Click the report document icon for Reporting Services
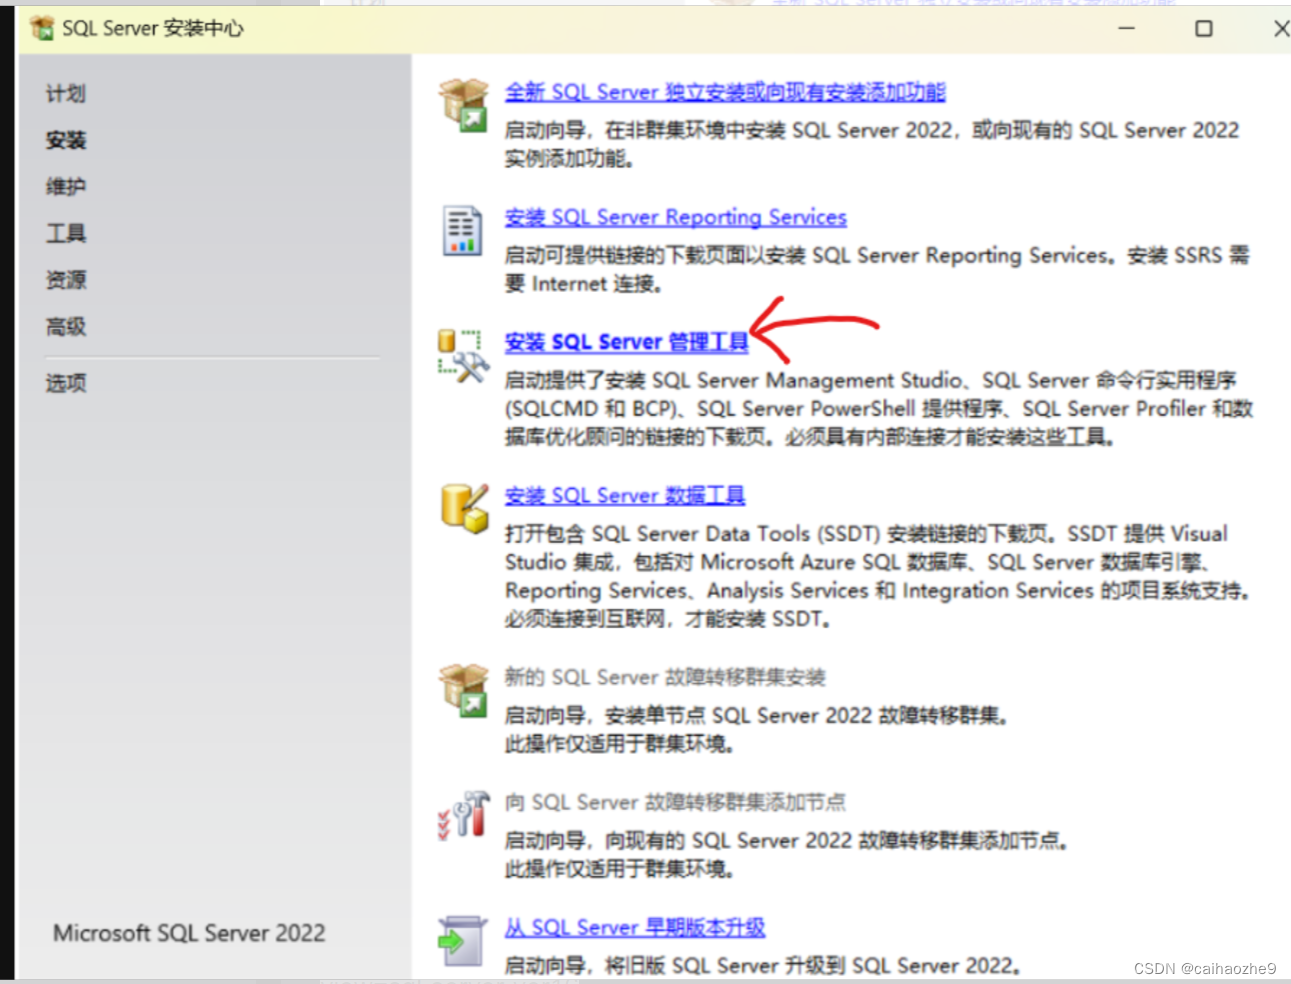The height and width of the screenshot is (984, 1291). tap(462, 231)
